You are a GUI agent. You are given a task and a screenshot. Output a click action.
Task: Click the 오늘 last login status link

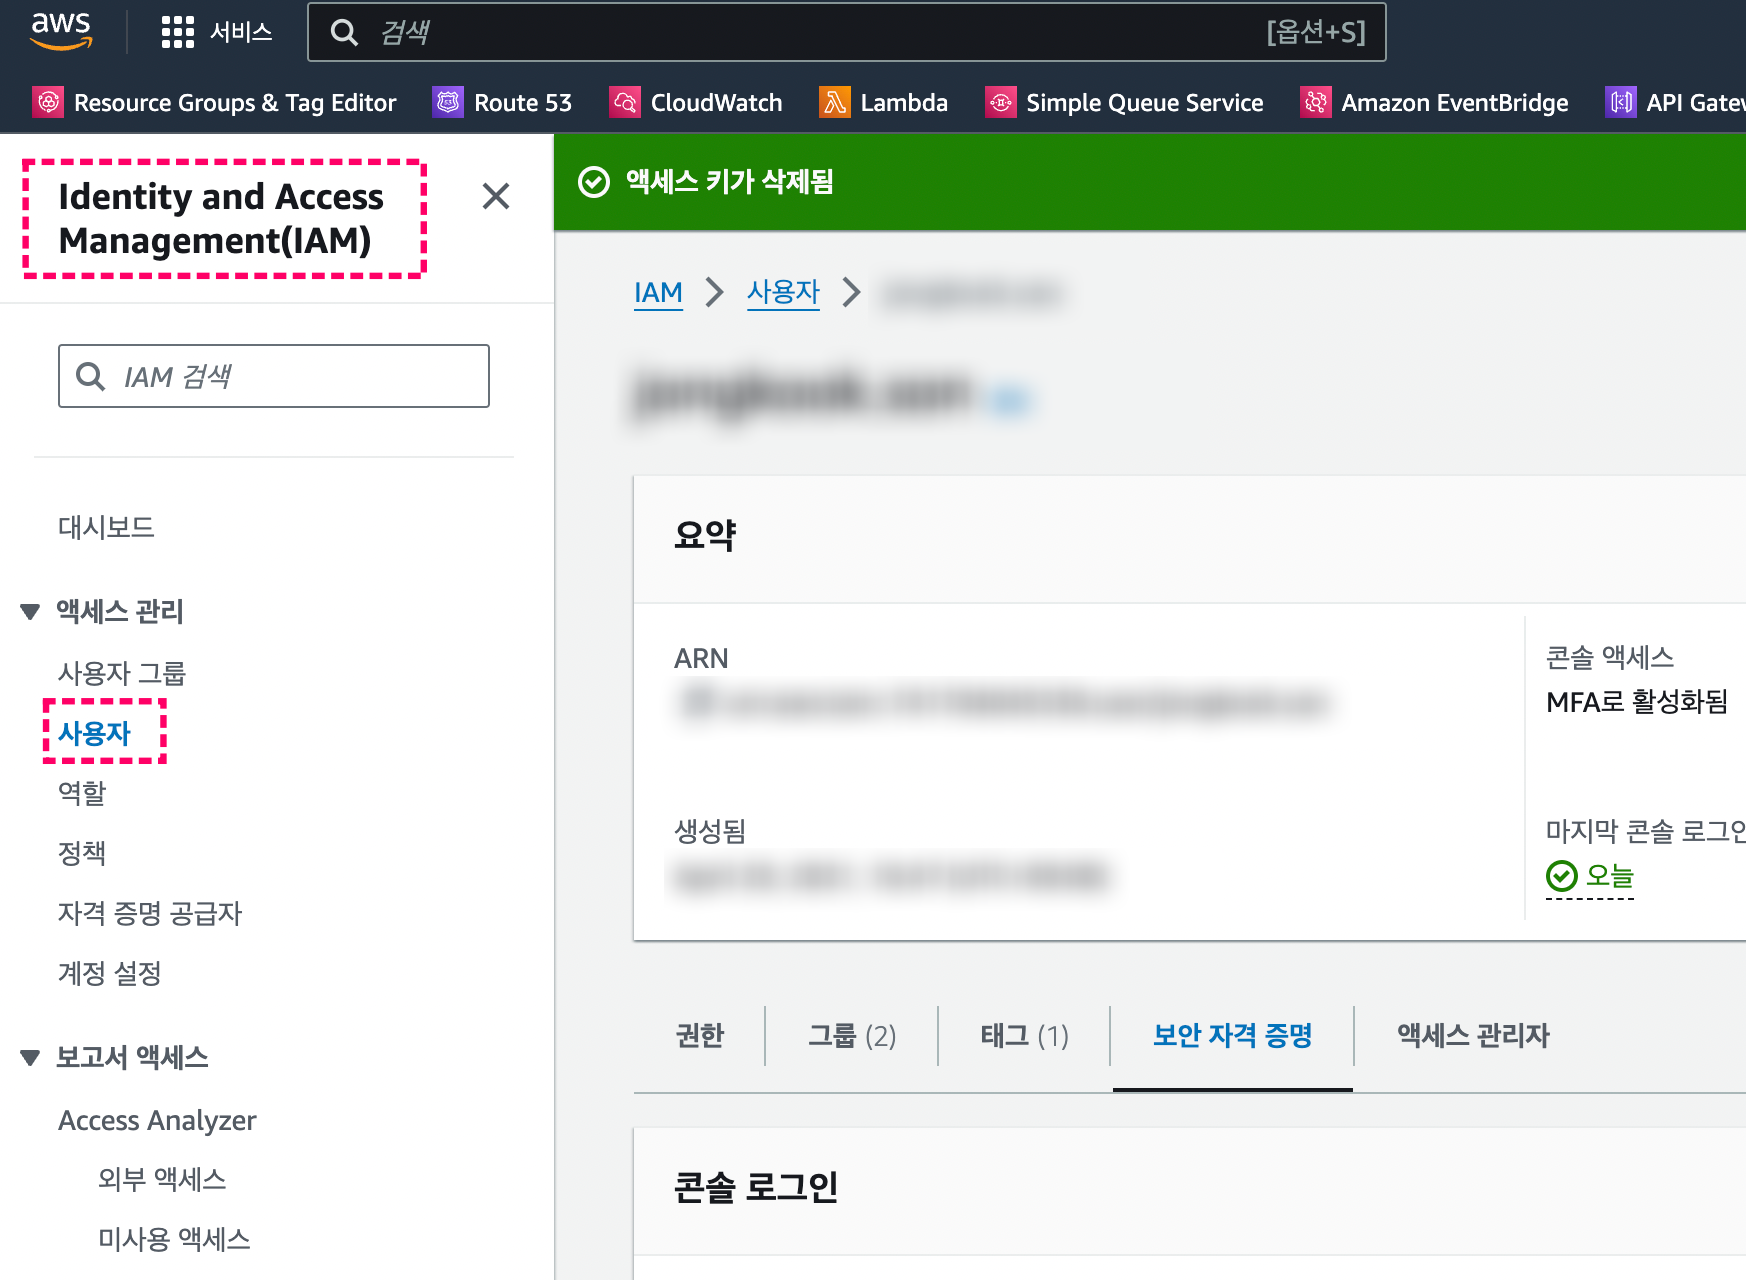pos(1610,876)
